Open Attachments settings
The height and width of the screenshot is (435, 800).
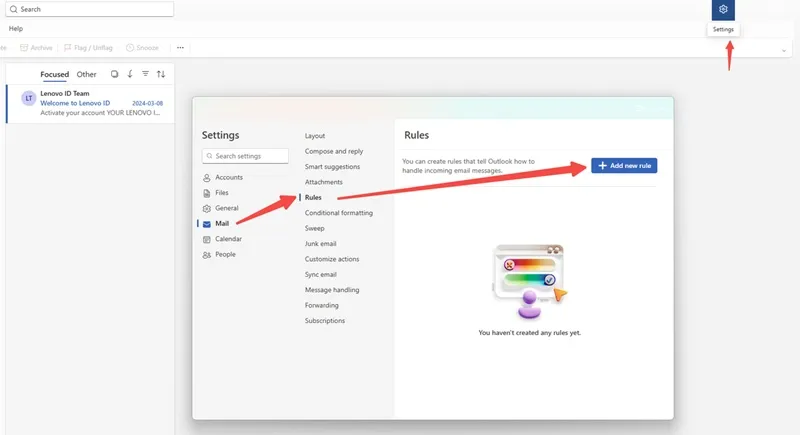(323, 182)
